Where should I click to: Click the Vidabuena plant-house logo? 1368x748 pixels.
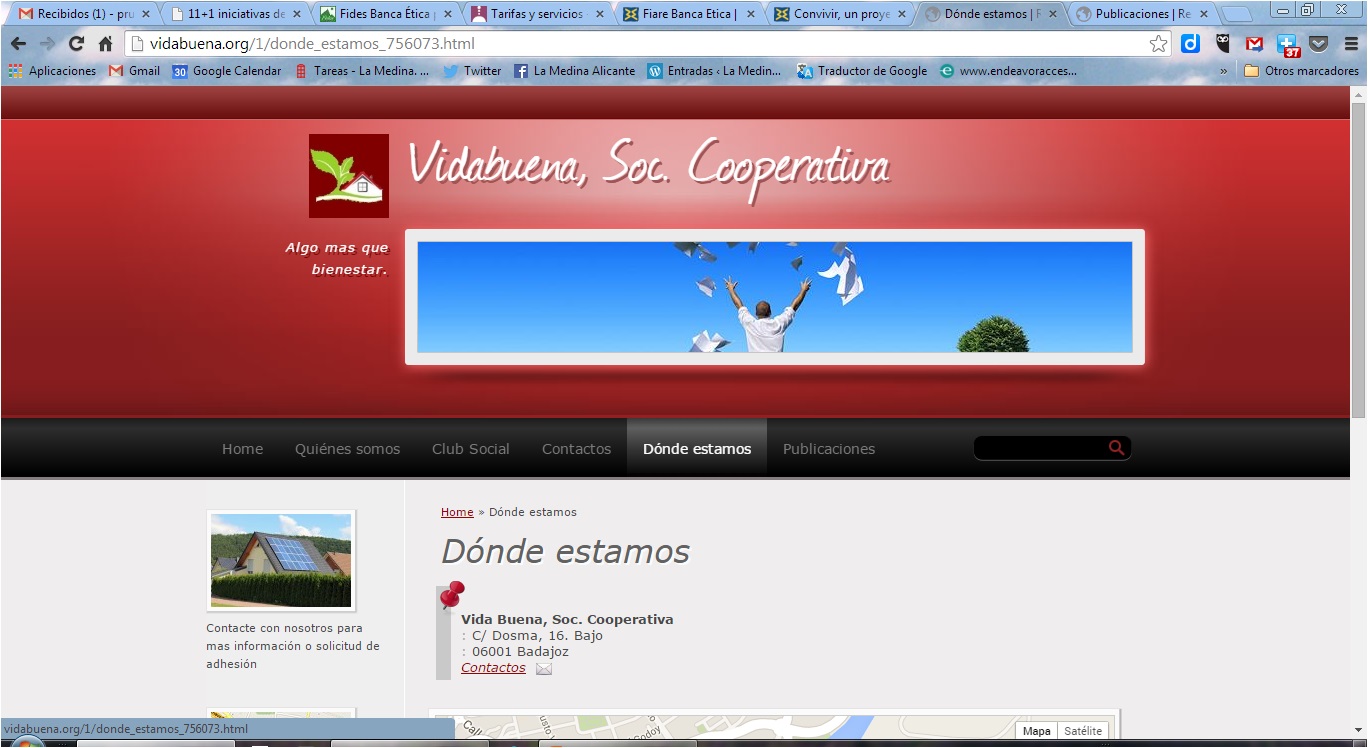click(349, 176)
